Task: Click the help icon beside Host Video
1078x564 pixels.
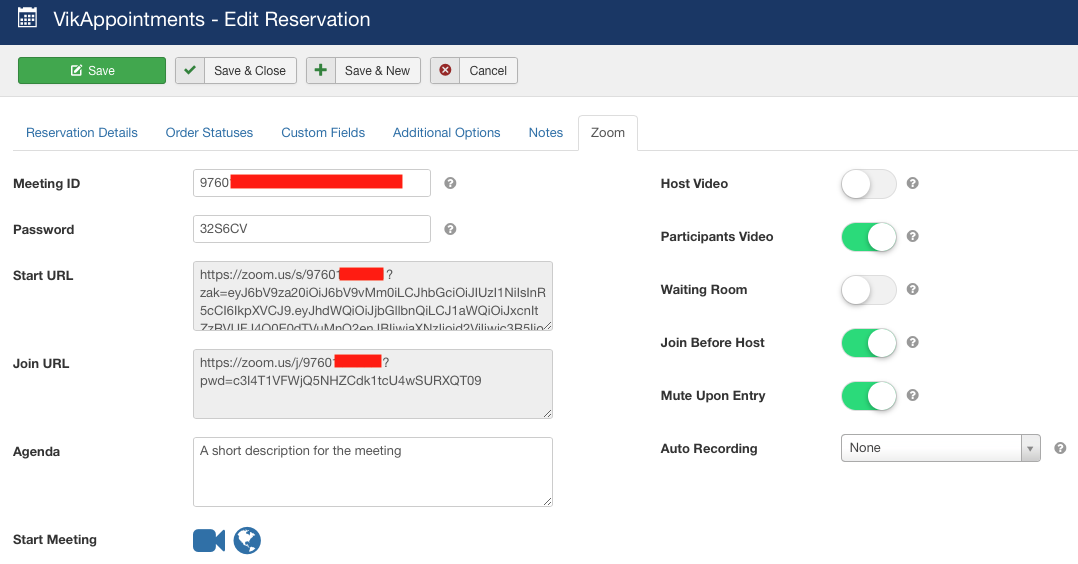Action: click(x=912, y=184)
